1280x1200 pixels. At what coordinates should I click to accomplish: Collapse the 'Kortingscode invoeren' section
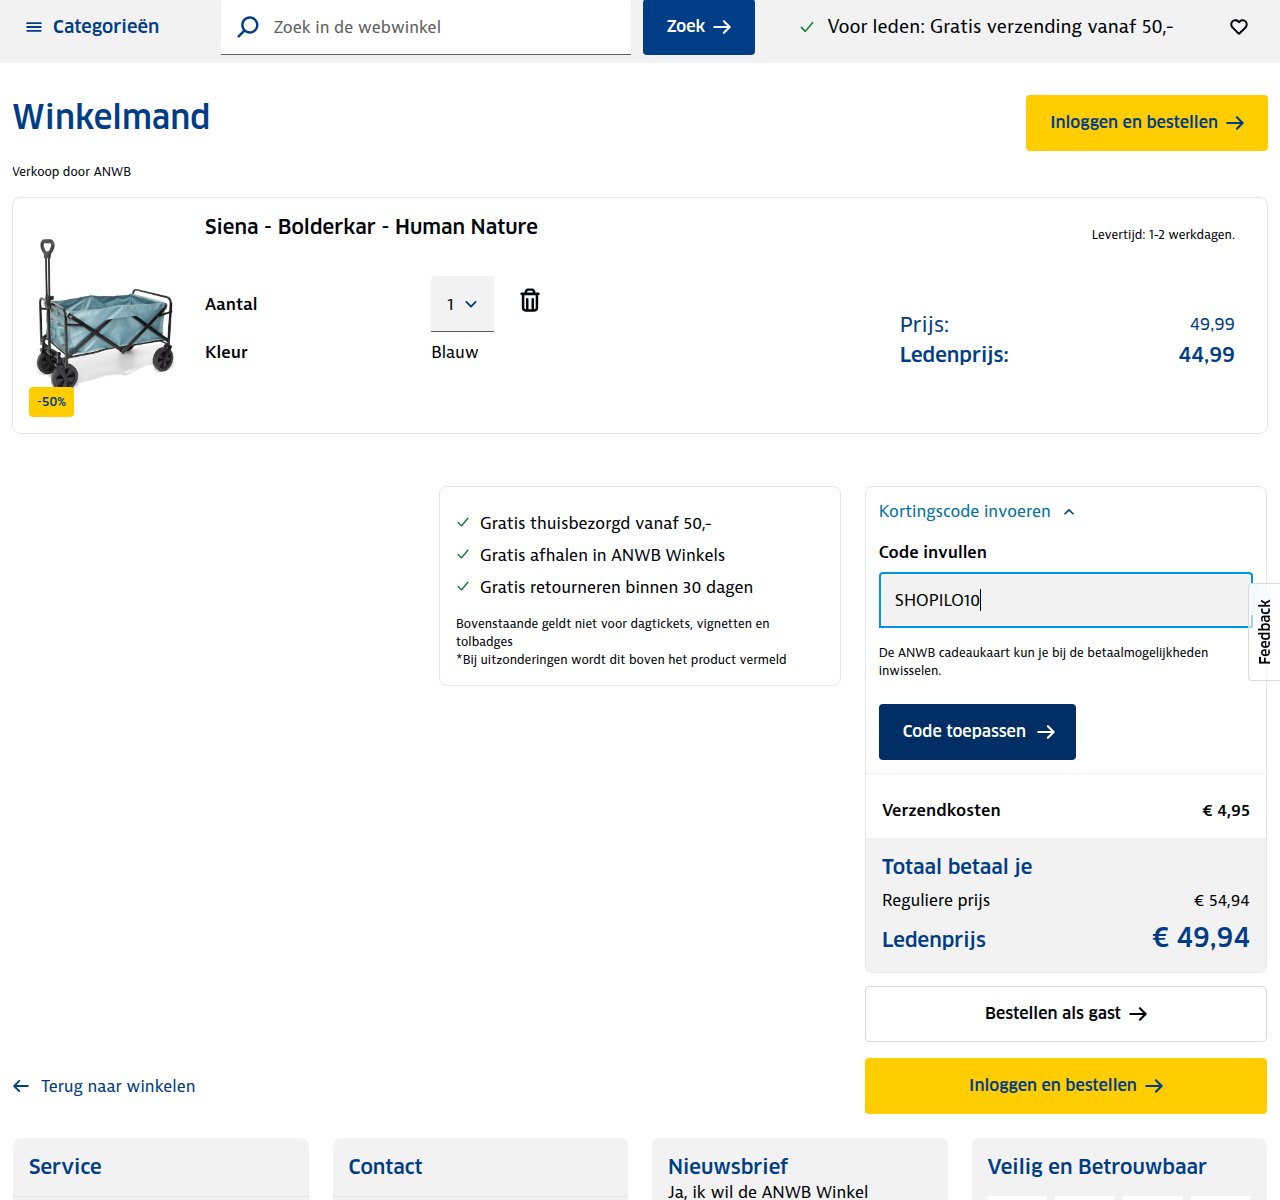tap(976, 511)
